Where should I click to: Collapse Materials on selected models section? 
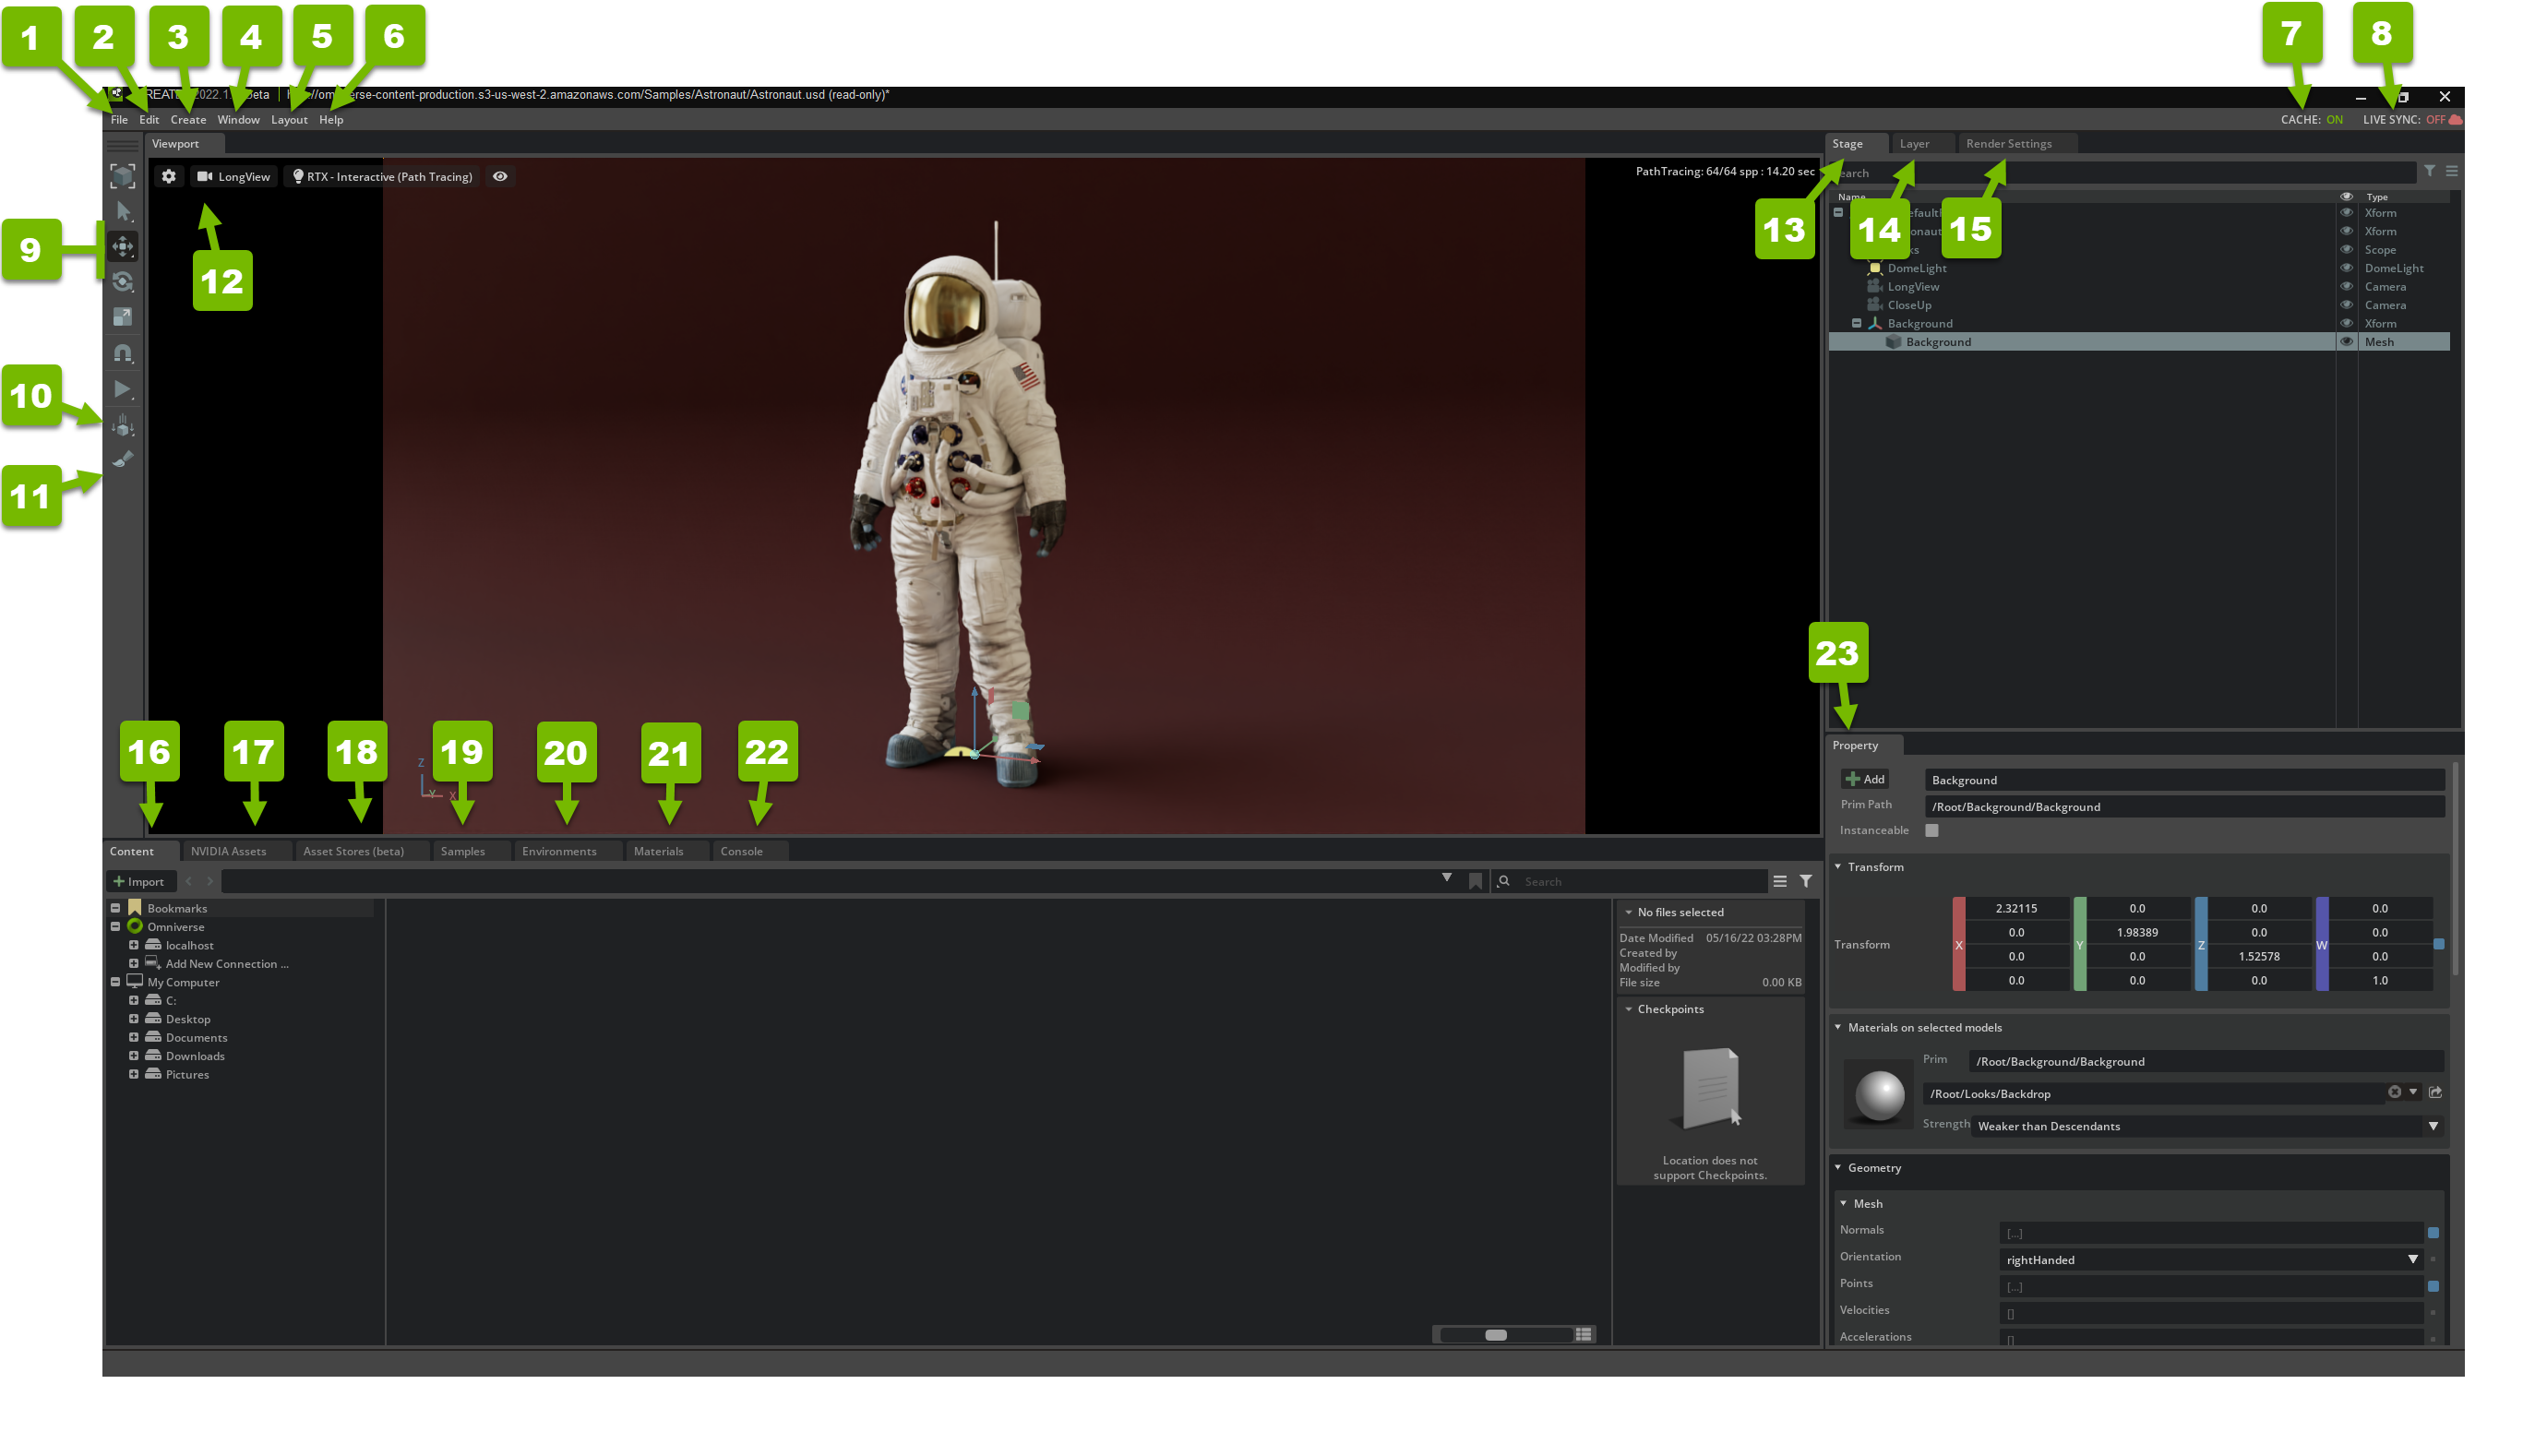1838,1028
